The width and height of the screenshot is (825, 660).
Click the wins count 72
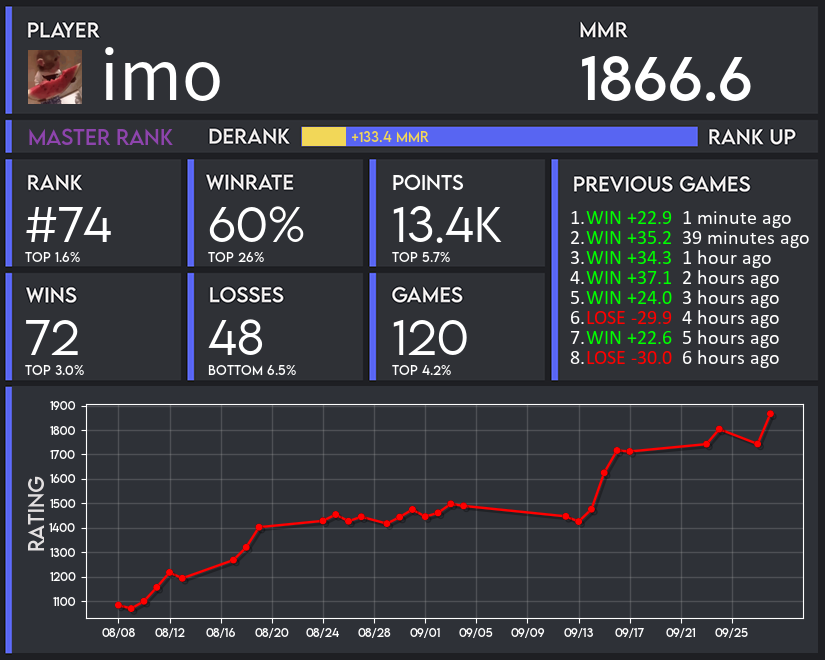point(52,338)
